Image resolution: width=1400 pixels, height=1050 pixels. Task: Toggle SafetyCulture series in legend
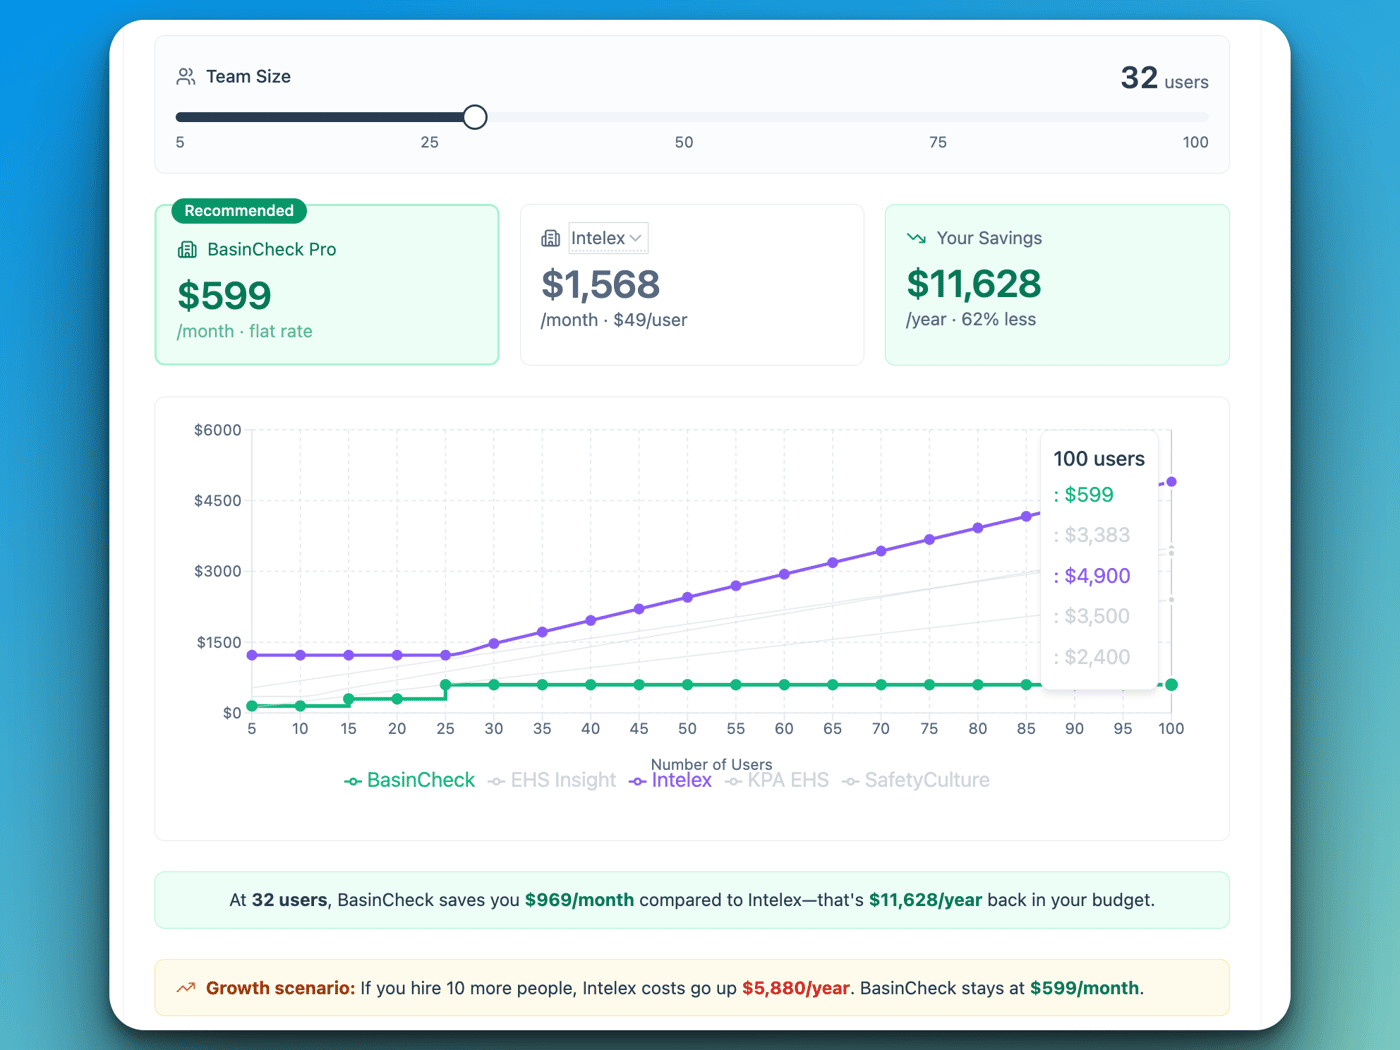(x=916, y=780)
